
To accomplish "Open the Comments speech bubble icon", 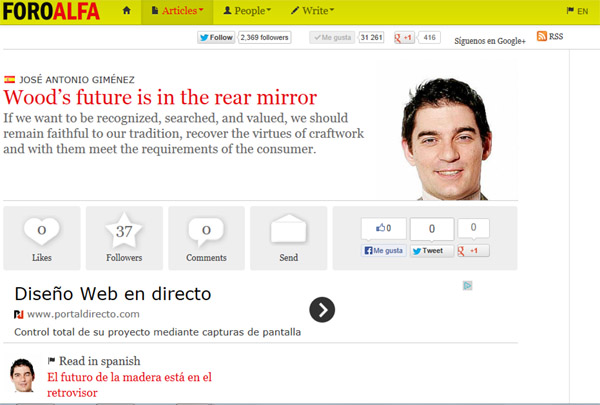I will 206,231.
